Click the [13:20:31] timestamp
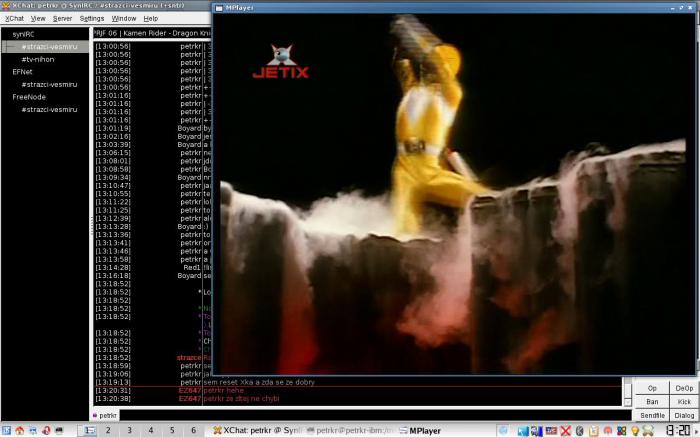The height and width of the screenshot is (437, 700). point(112,391)
